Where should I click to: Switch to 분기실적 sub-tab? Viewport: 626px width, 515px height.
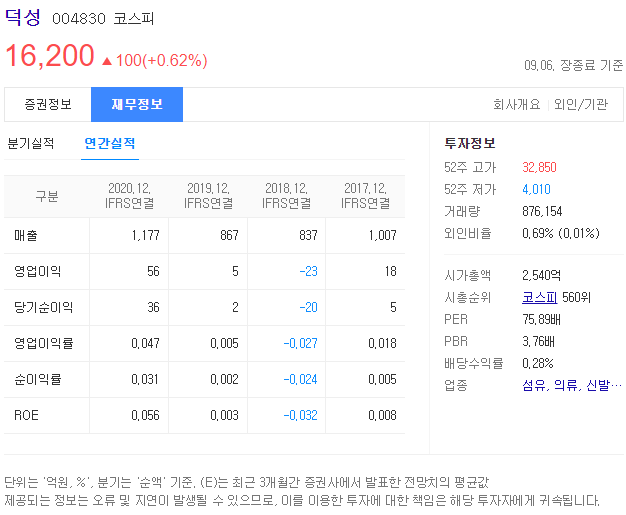[x=31, y=143]
